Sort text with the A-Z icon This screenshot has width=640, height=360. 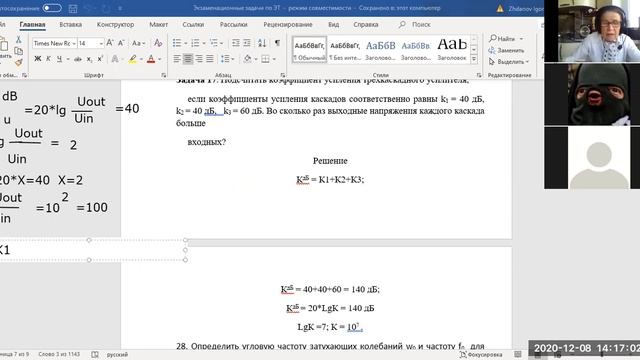click(x=262, y=43)
